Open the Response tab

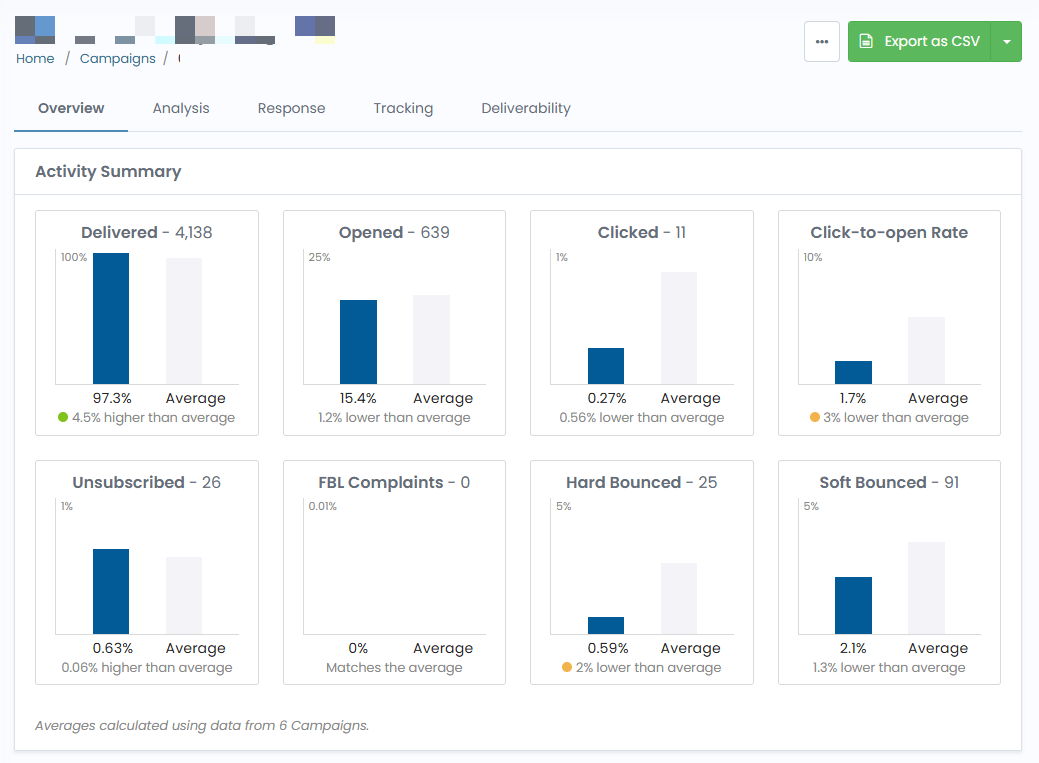pyautogui.click(x=292, y=108)
